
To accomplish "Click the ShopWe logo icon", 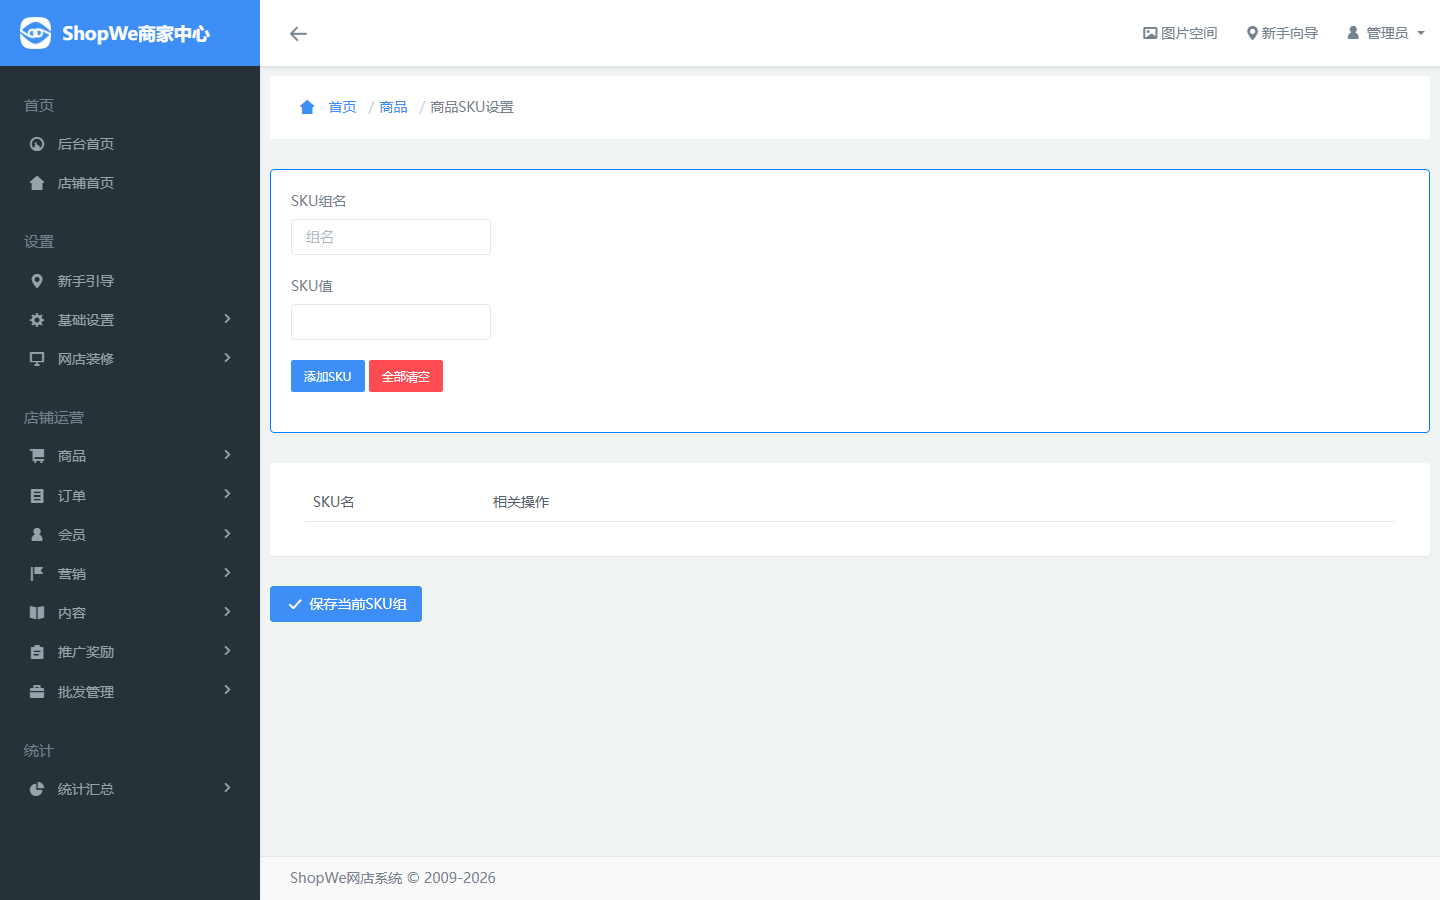I will pyautogui.click(x=35, y=33).
